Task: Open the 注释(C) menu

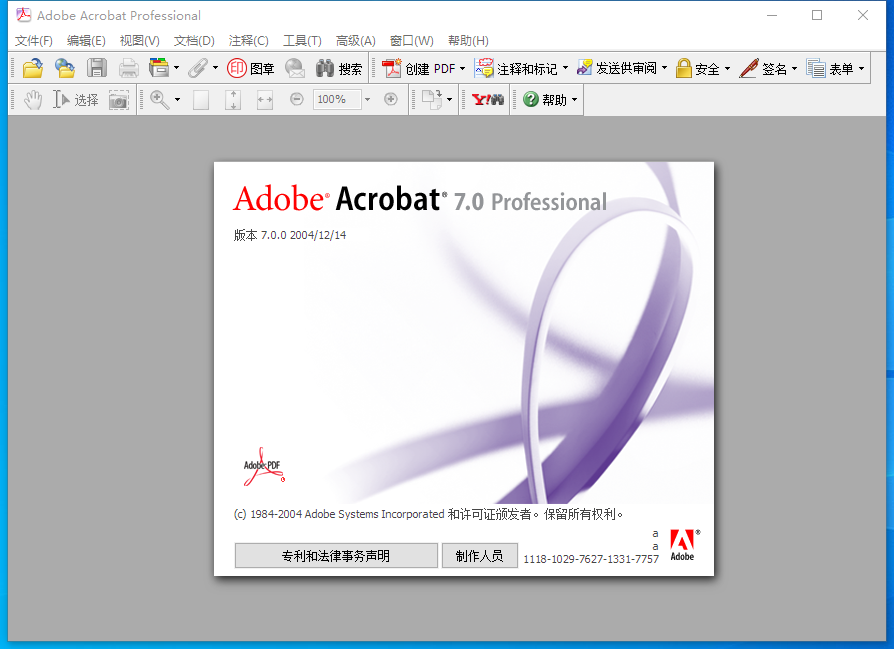Action: pyautogui.click(x=249, y=40)
